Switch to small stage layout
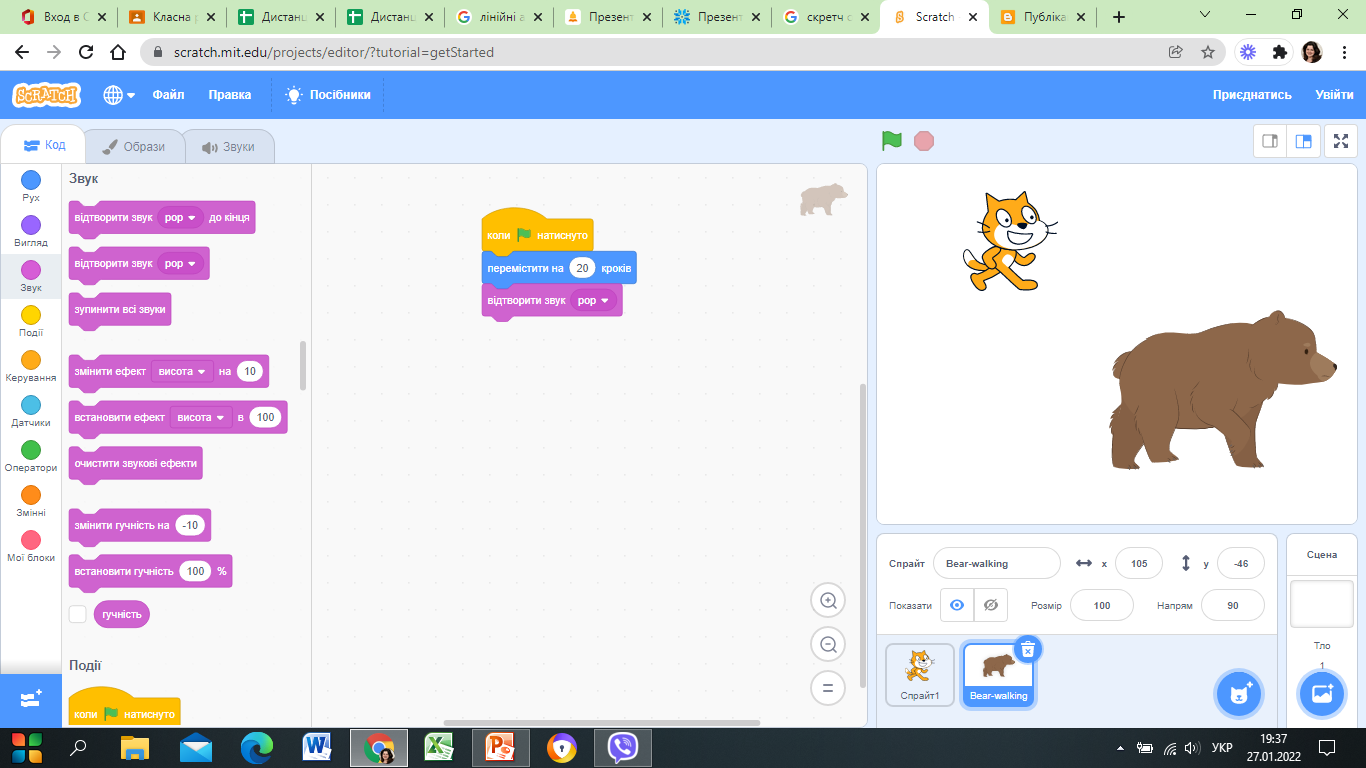 coord(1270,141)
